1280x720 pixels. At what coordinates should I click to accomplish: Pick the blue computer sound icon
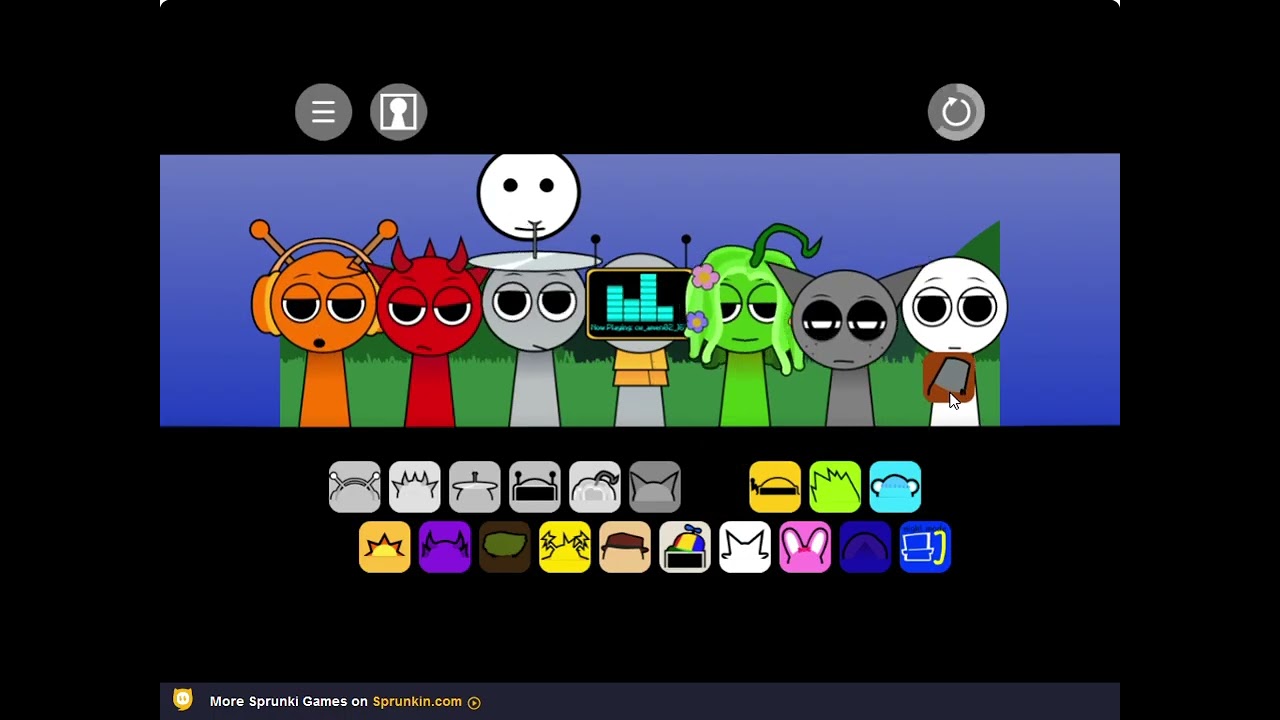click(925, 547)
